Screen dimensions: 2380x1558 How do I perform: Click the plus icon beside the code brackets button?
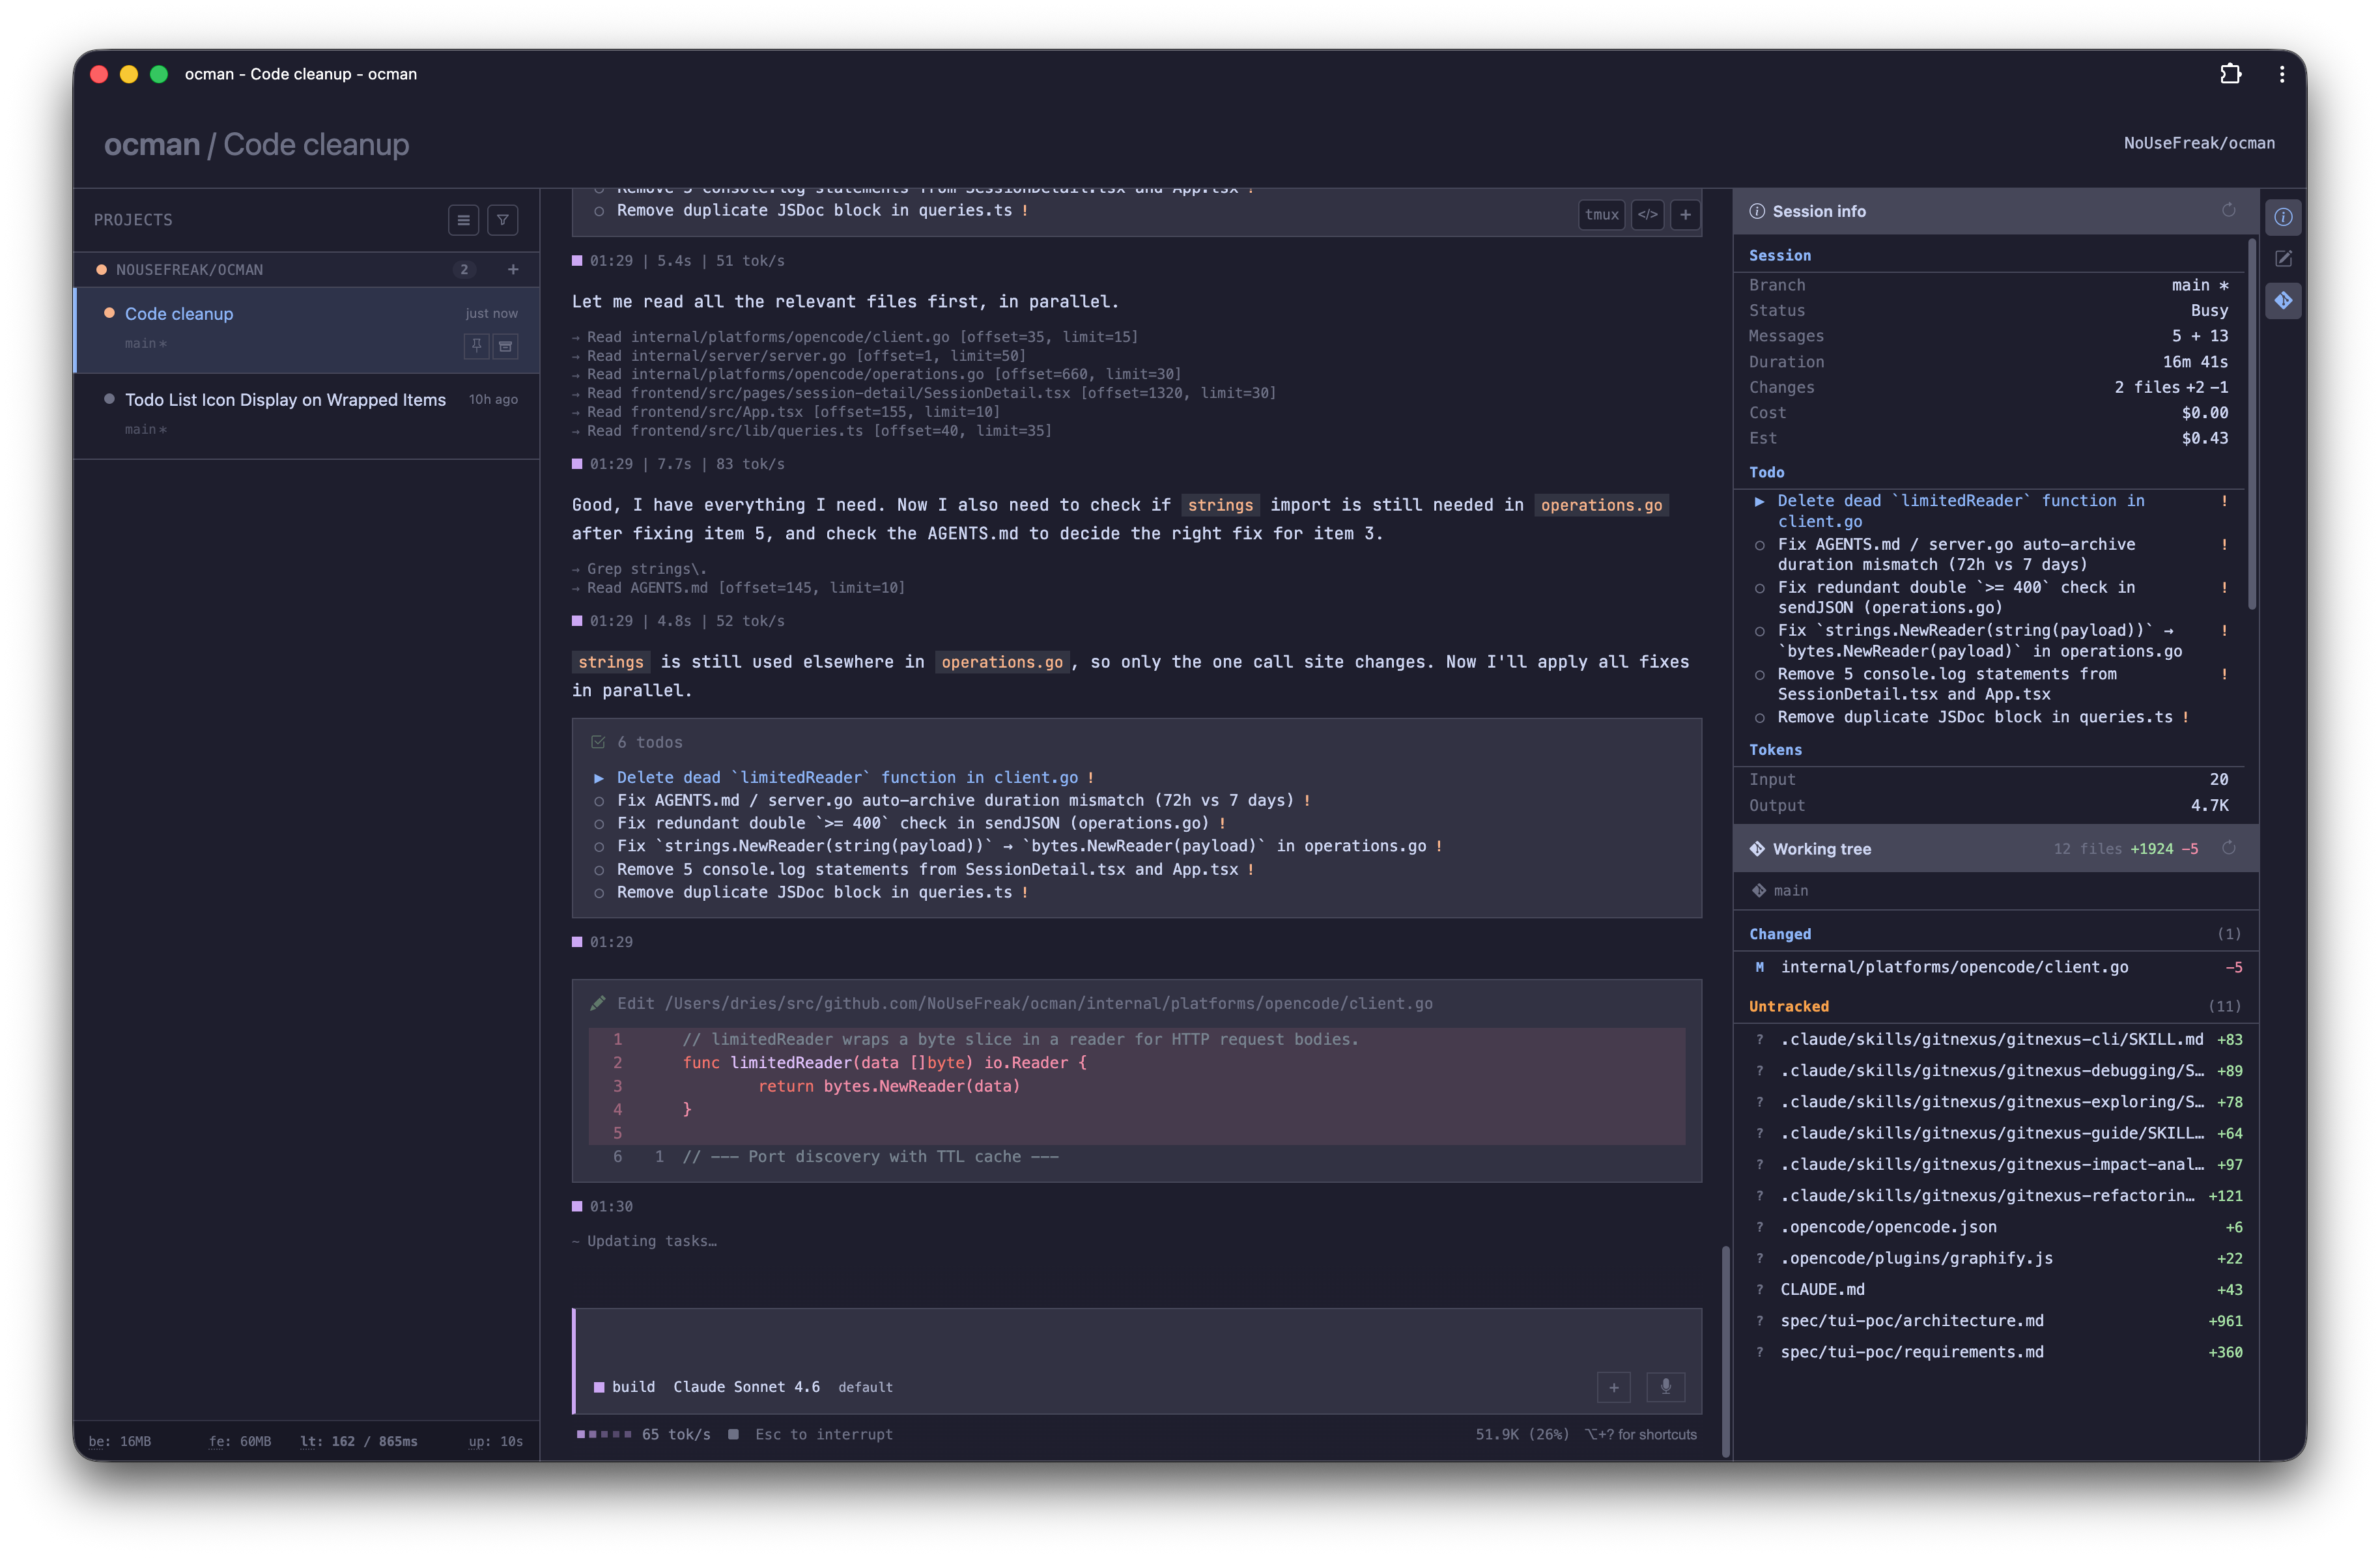(x=1686, y=215)
